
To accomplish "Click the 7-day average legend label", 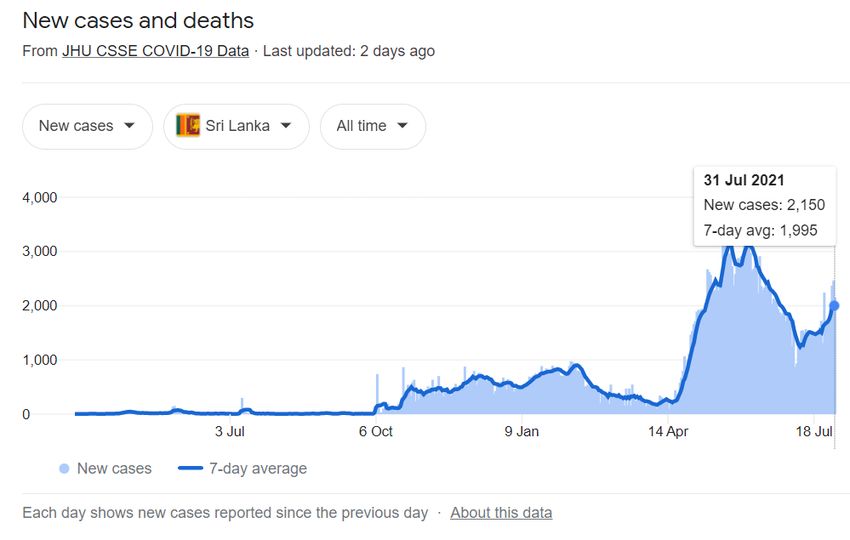I will pos(258,468).
